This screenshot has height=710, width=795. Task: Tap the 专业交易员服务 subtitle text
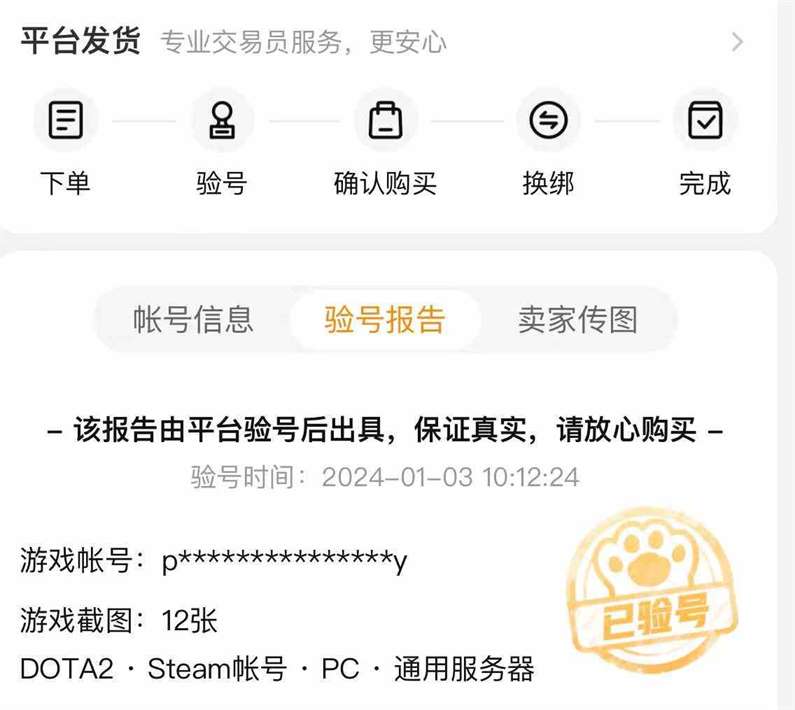(250, 42)
